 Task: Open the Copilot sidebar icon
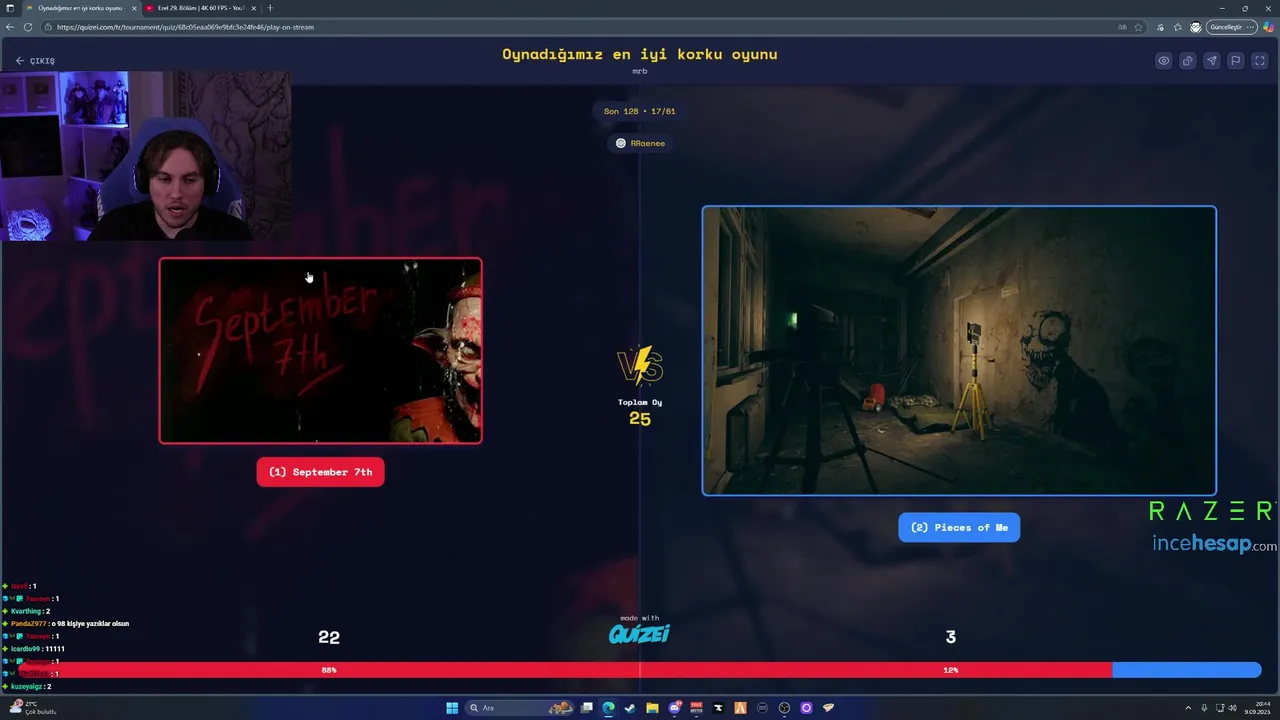[x=1269, y=27]
